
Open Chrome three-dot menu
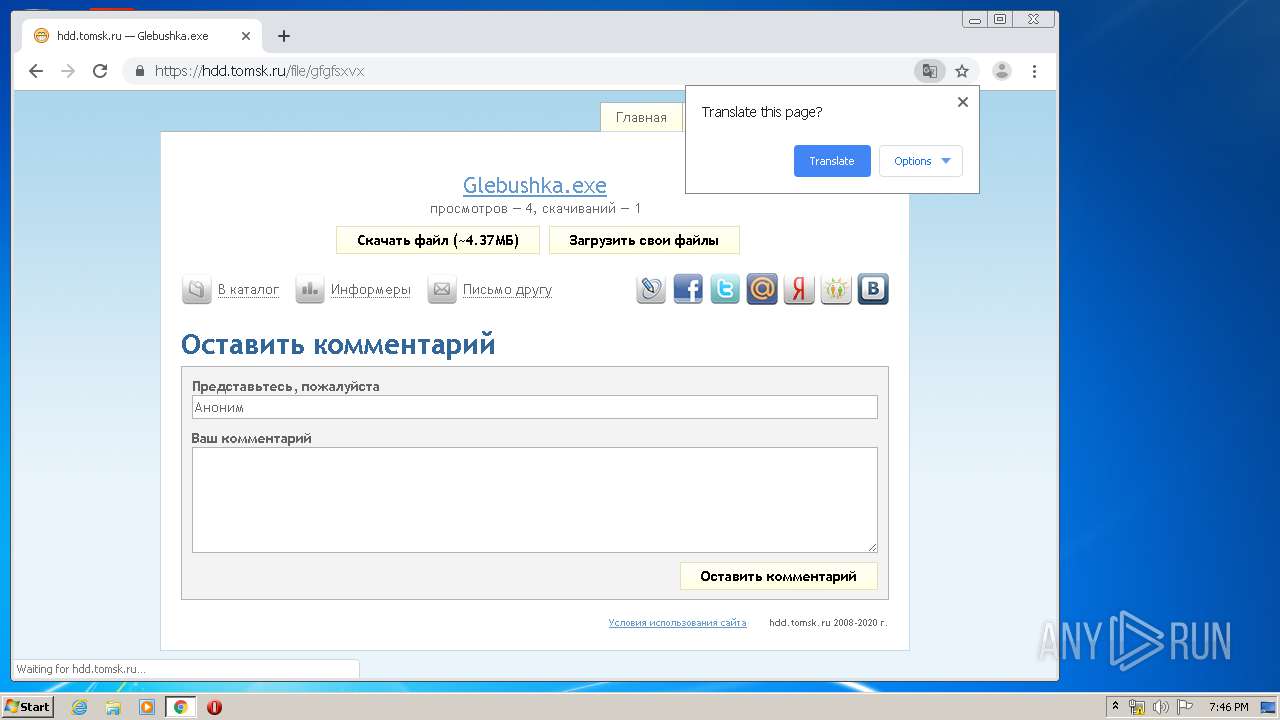(x=1034, y=71)
